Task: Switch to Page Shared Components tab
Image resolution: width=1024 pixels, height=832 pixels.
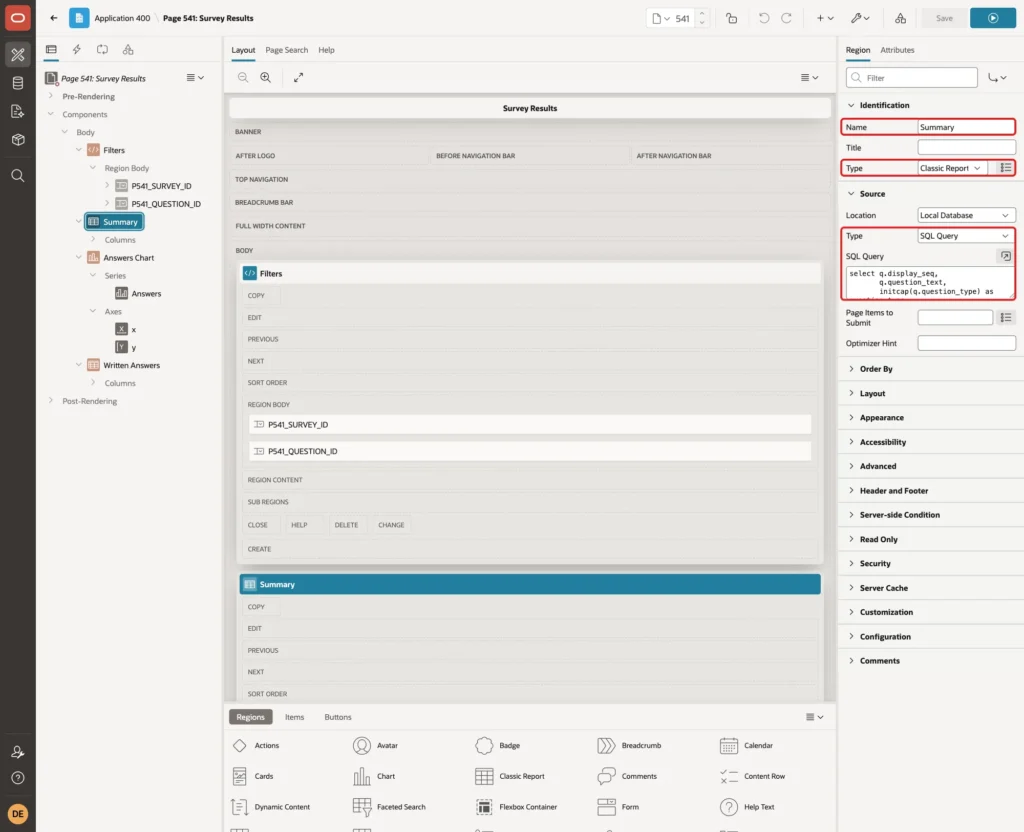Action: [x=128, y=50]
